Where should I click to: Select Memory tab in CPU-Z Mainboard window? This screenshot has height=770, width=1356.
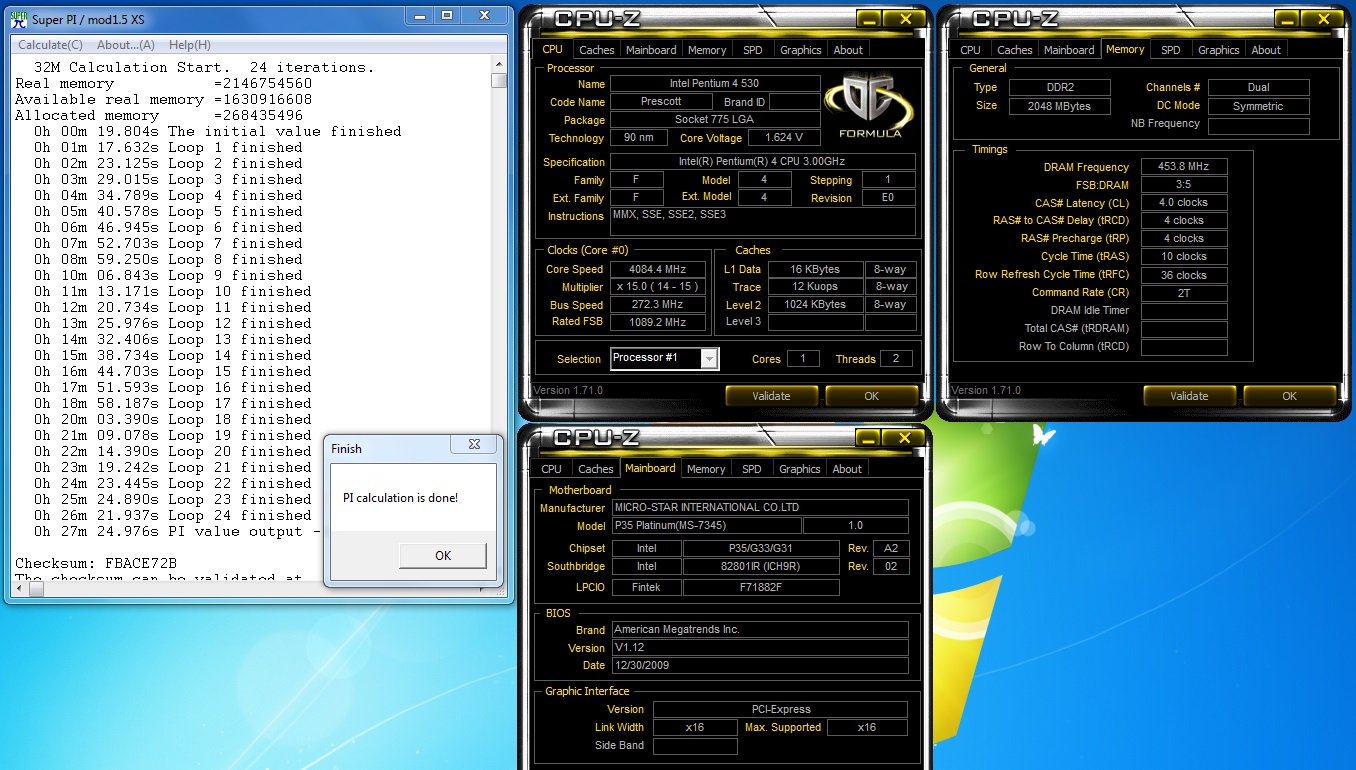706,469
